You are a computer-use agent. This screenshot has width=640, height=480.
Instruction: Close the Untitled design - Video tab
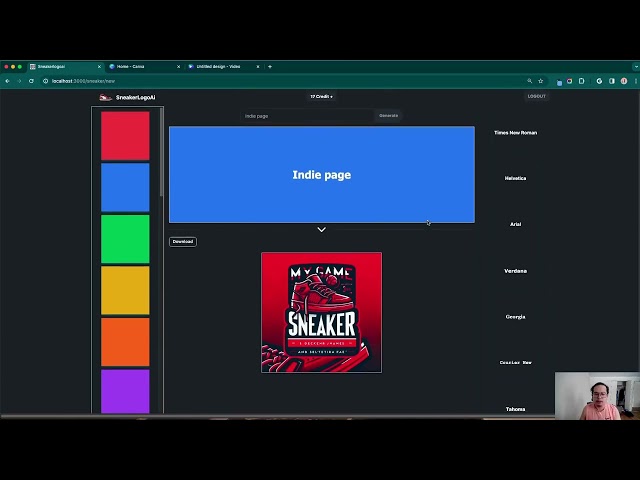pos(258,67)
